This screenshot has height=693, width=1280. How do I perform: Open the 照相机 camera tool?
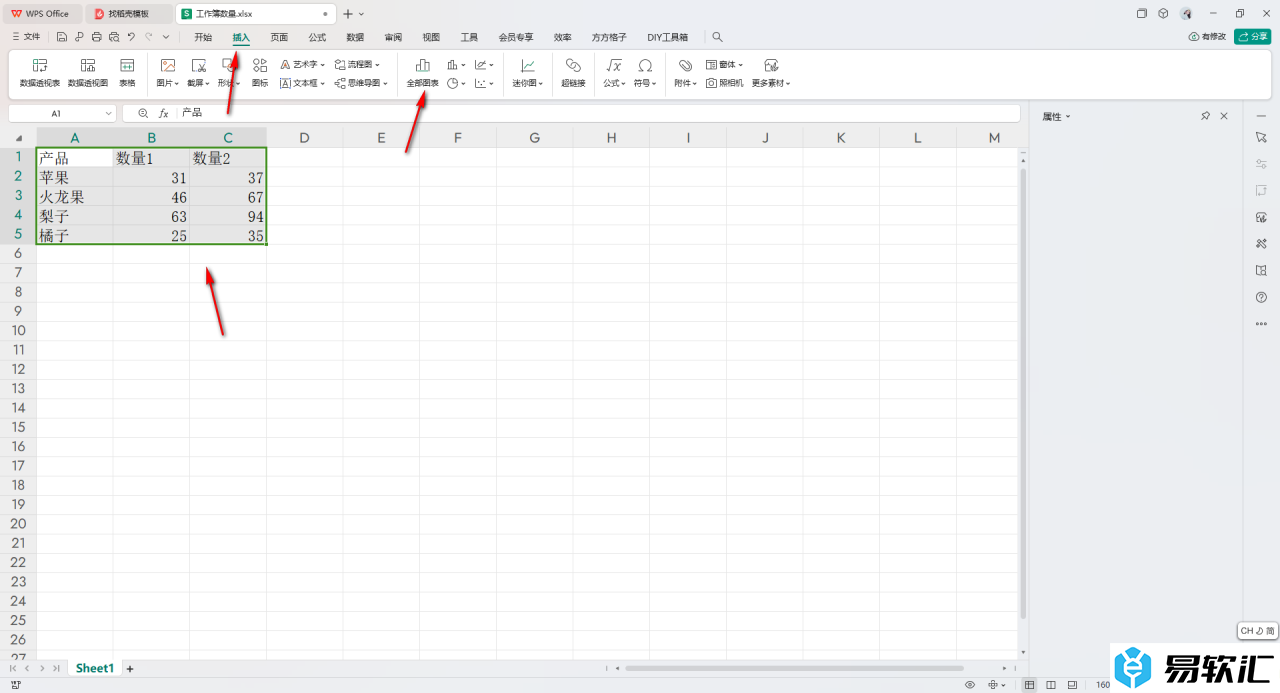click(x=725, y=84)
